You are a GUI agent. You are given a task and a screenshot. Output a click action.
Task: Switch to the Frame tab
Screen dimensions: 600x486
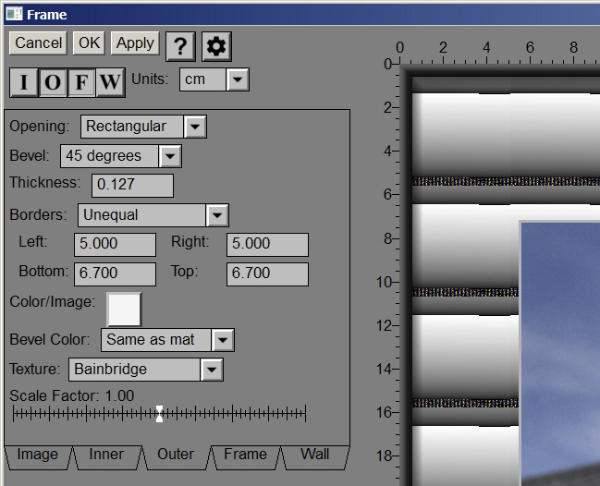click(x=245, y=455)
